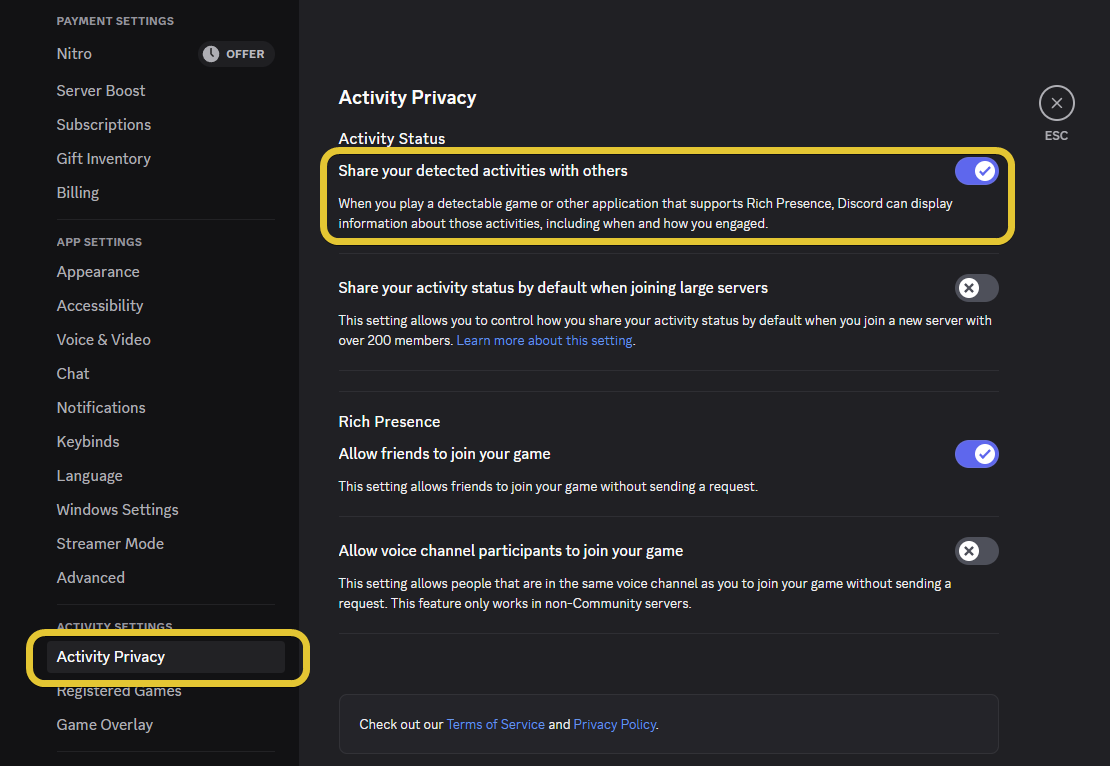Close settings with the ESC circle button
The height and width of the screenshot is (766, 1110).
(x=1056, y=103)
